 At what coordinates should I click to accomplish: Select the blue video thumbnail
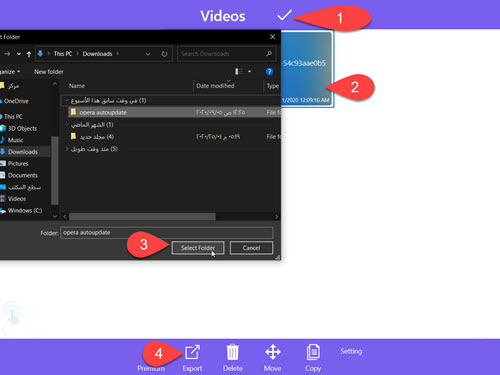(x=307, y=69)
